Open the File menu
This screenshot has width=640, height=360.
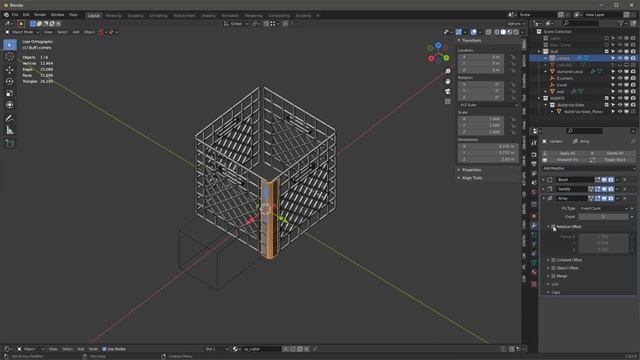(x=15, y=15)
